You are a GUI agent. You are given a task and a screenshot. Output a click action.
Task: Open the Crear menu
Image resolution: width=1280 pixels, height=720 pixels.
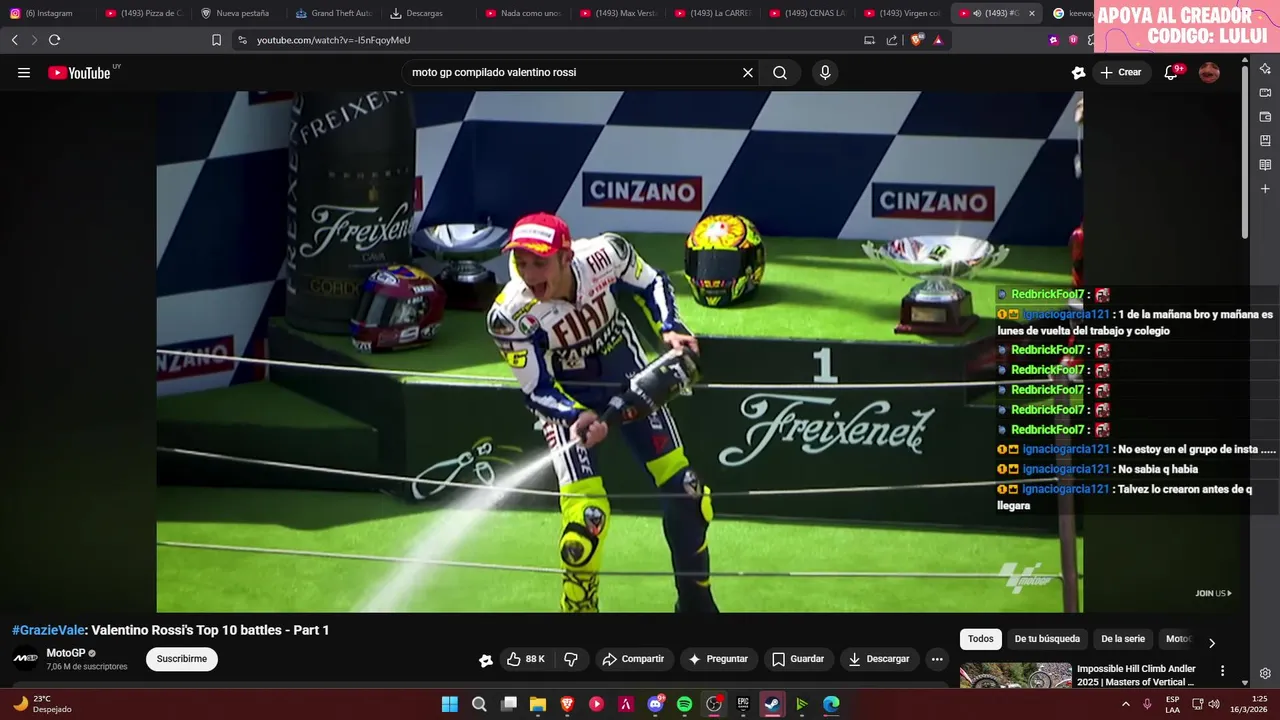pos(1121,72)
